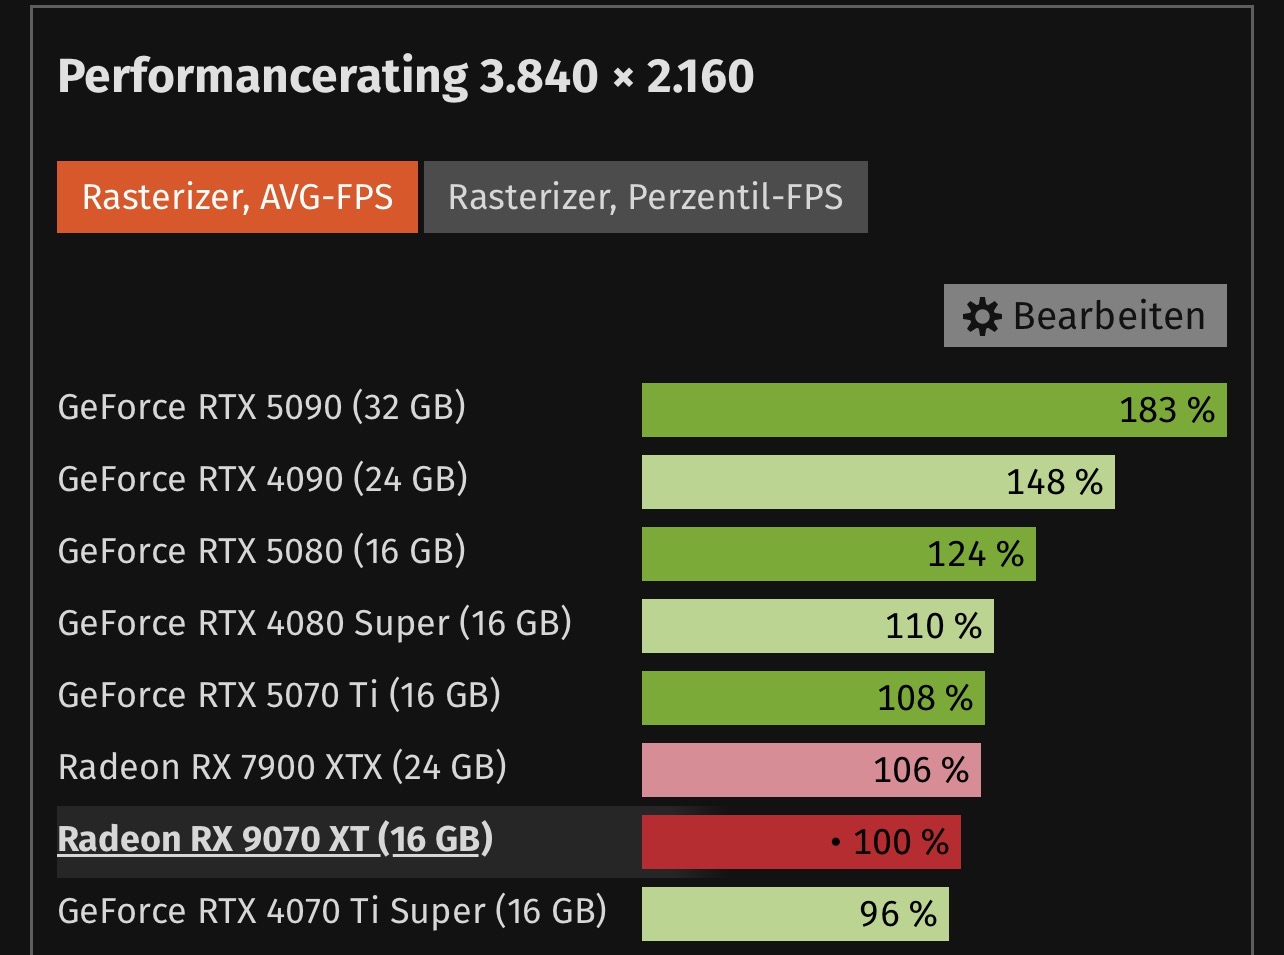
Task: Click the gear icon beside Bearbeiten
Action: pos(981,317)
